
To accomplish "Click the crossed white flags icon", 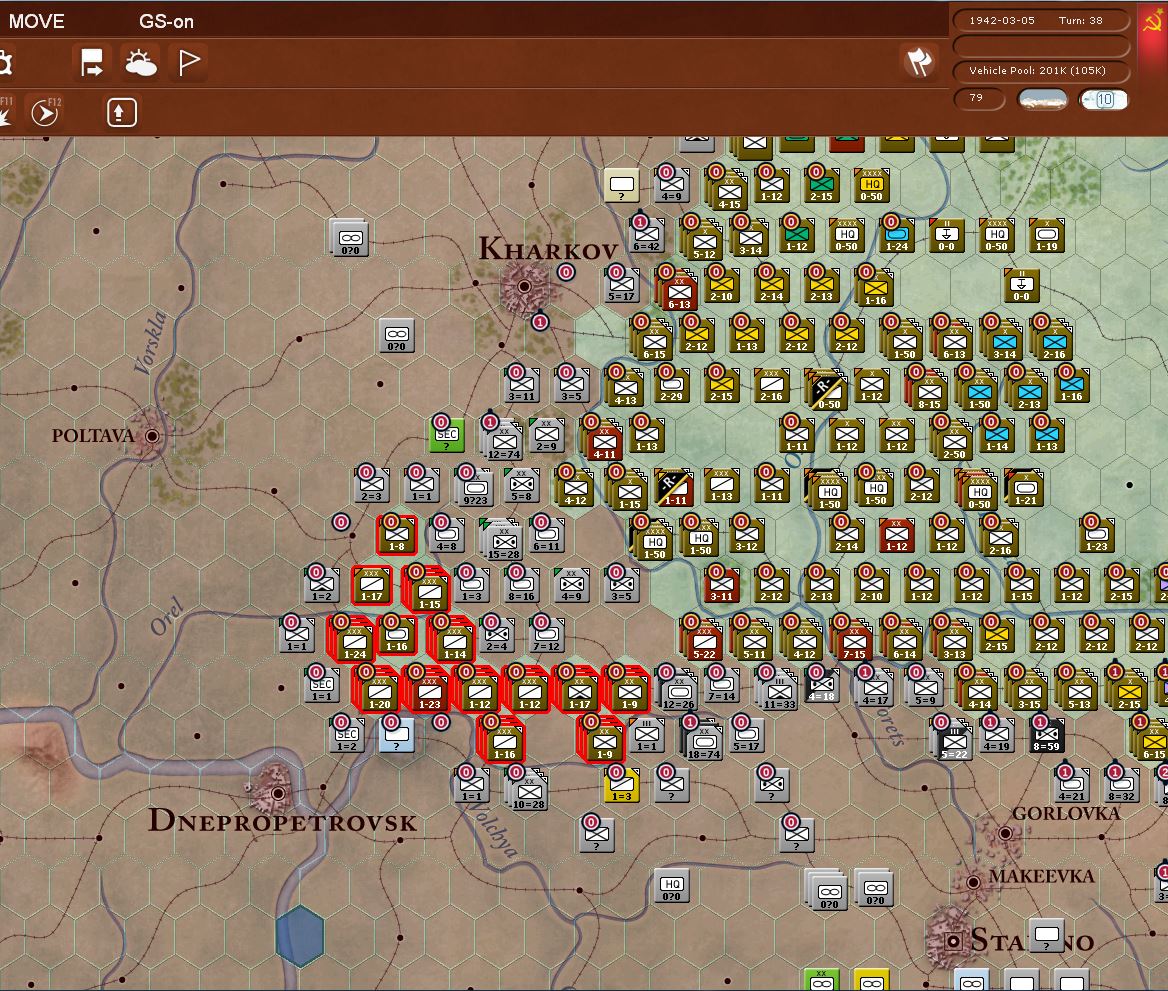I will click(x=918, y=62).
